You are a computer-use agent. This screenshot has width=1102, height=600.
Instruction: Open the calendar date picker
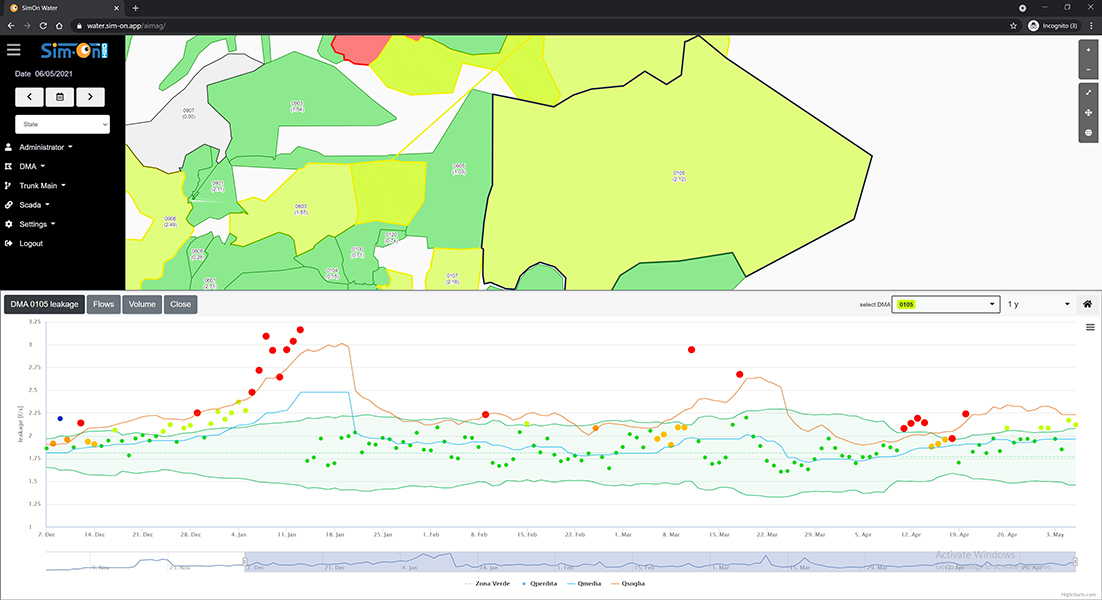(60, 97)
